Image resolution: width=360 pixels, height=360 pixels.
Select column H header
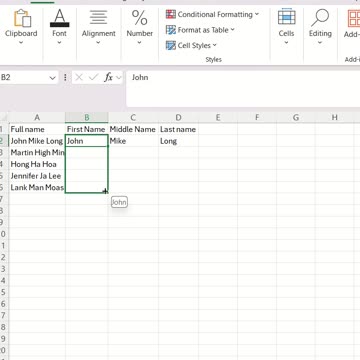pos(335,117)
